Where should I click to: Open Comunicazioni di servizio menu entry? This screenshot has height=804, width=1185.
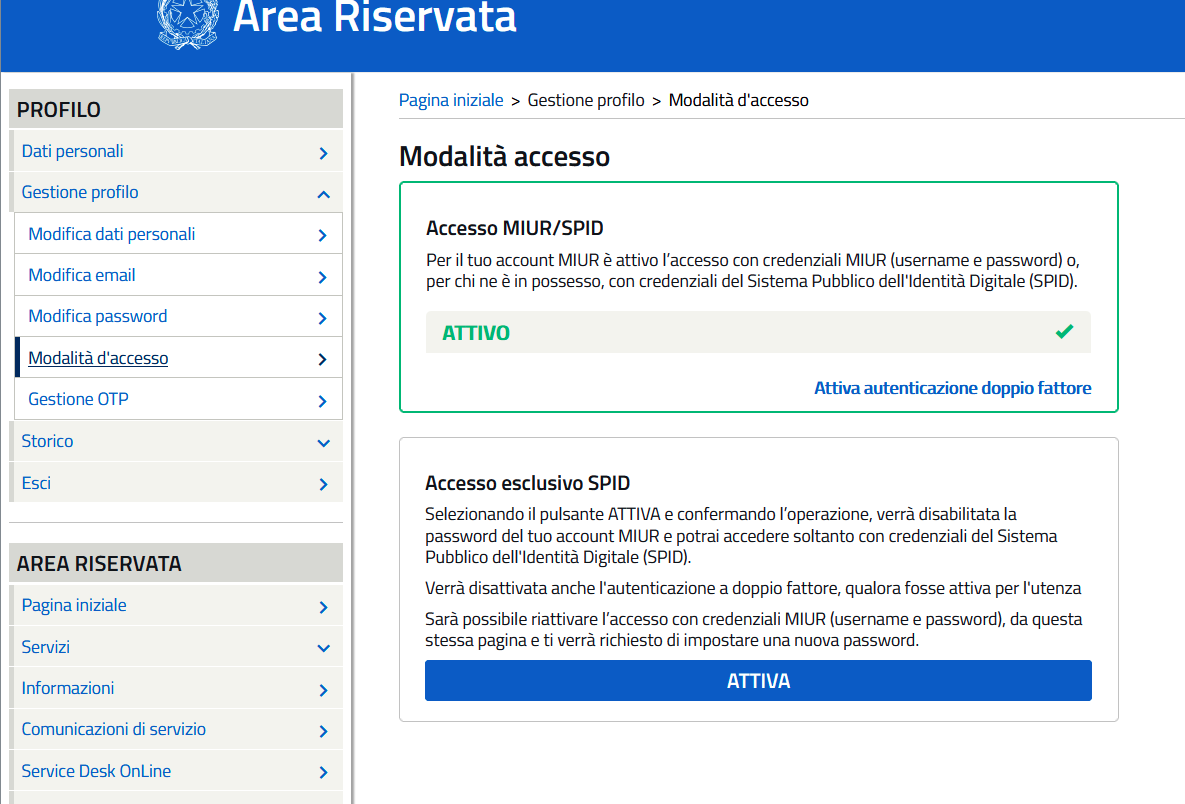coord(114,729)
